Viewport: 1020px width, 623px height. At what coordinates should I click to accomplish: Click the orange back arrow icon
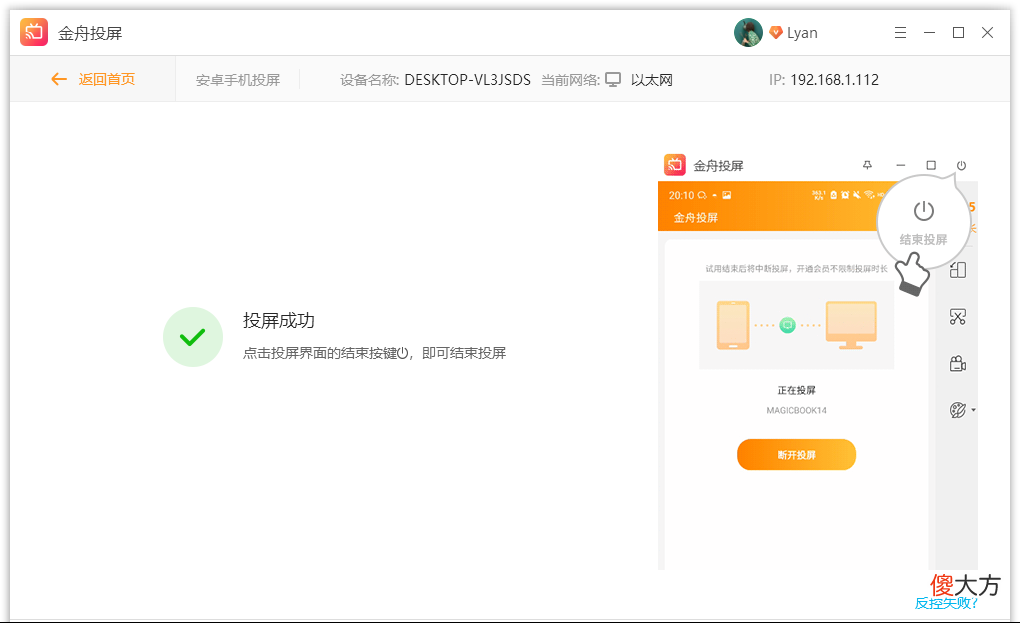coord(59,79)
